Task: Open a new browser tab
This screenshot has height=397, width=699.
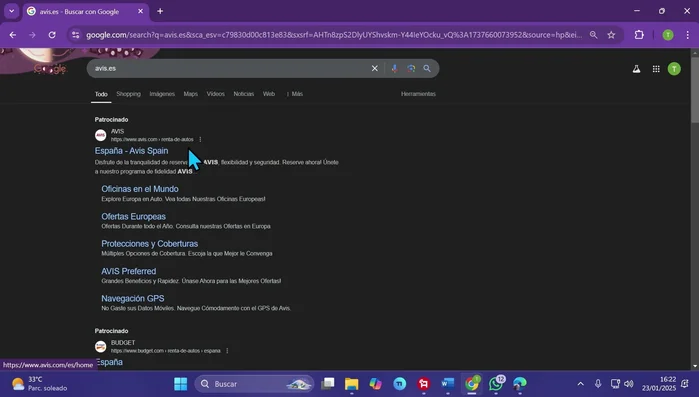Action: (x=160, y=11)
